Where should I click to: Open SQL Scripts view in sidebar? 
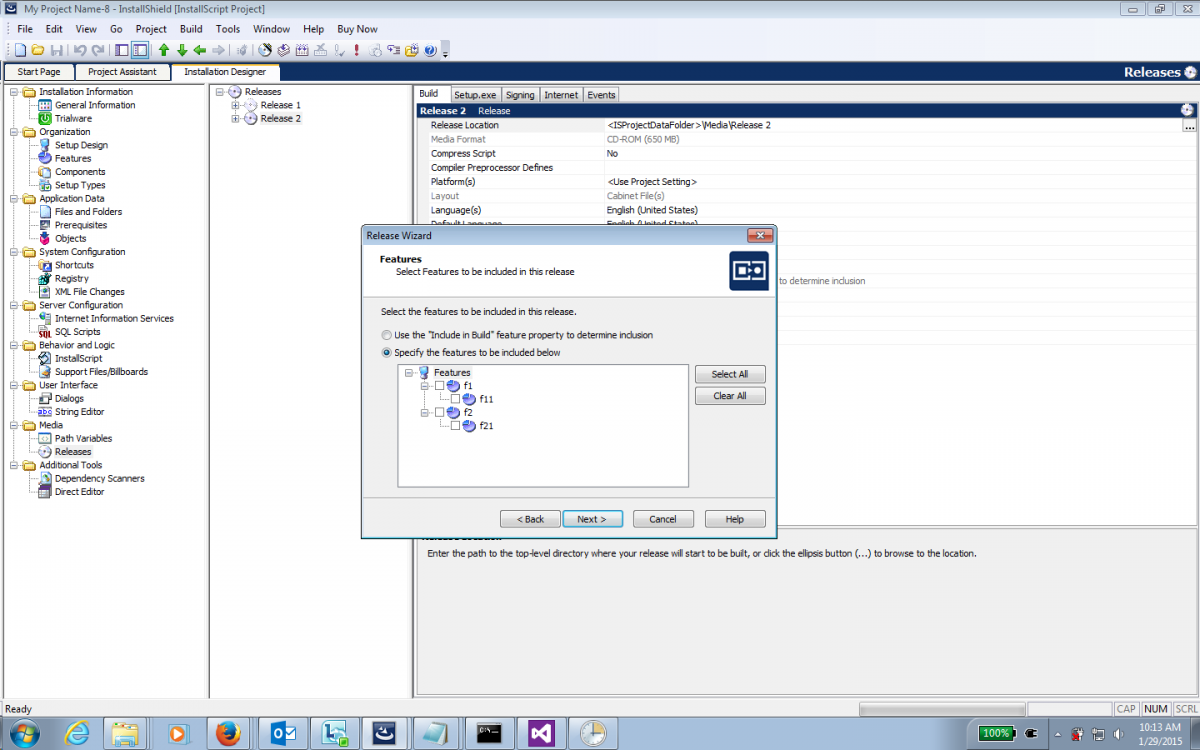point(77,332)
